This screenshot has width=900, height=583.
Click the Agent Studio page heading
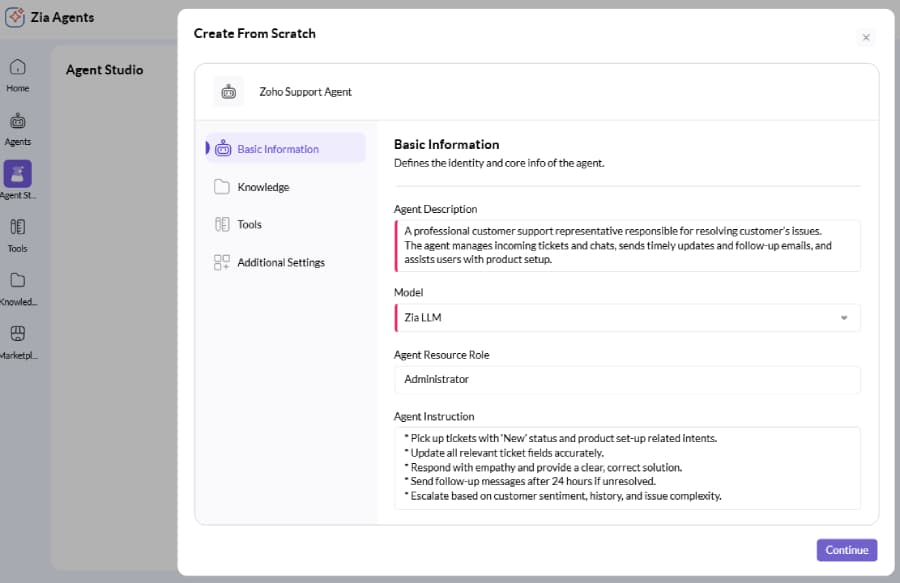pos(104,70)
